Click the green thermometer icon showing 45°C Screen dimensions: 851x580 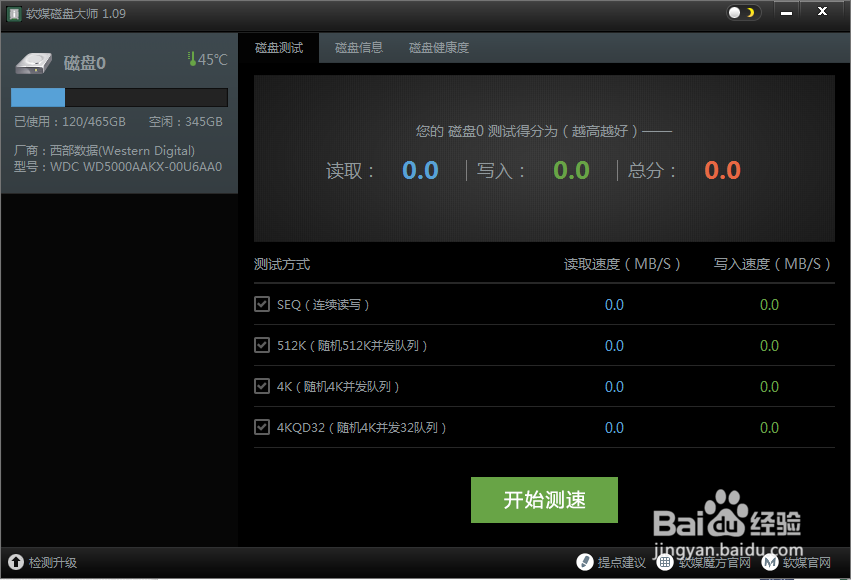[x=191, y=59]
